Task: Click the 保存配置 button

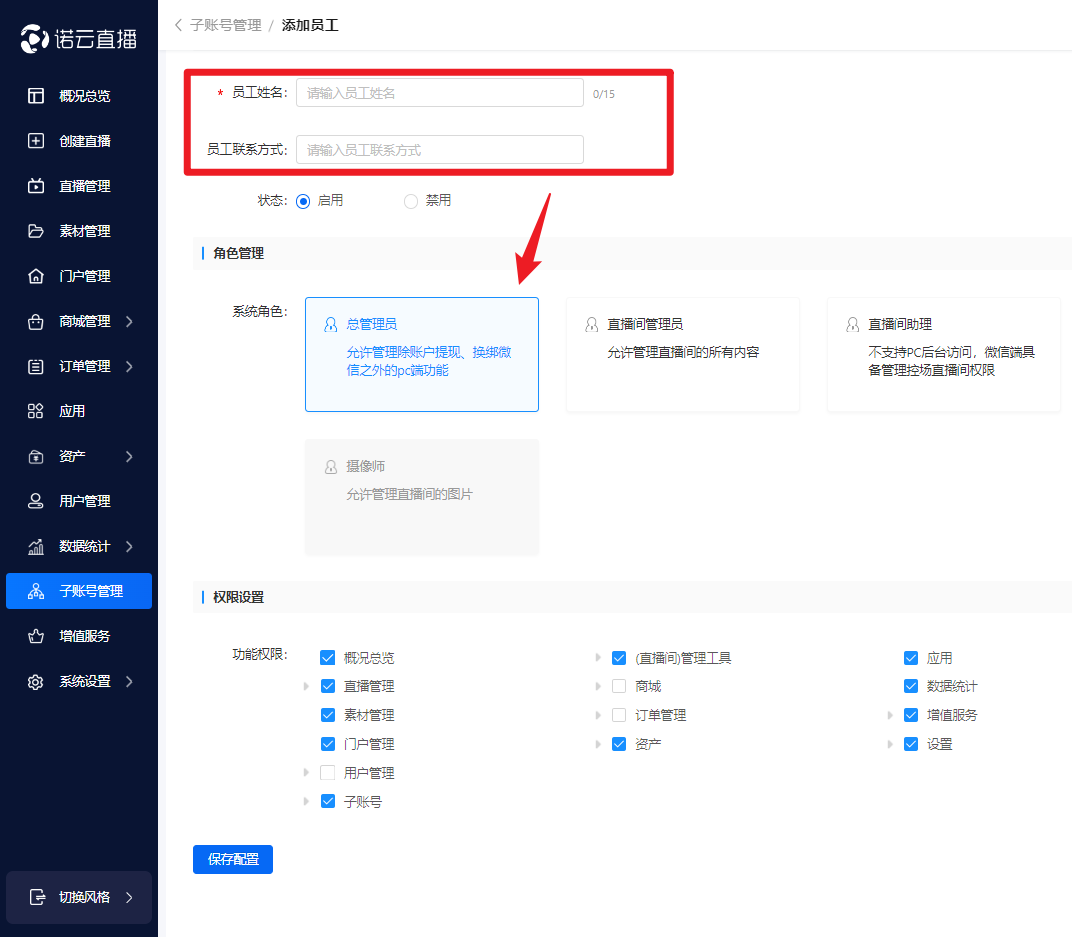Action: click(233, 860)
